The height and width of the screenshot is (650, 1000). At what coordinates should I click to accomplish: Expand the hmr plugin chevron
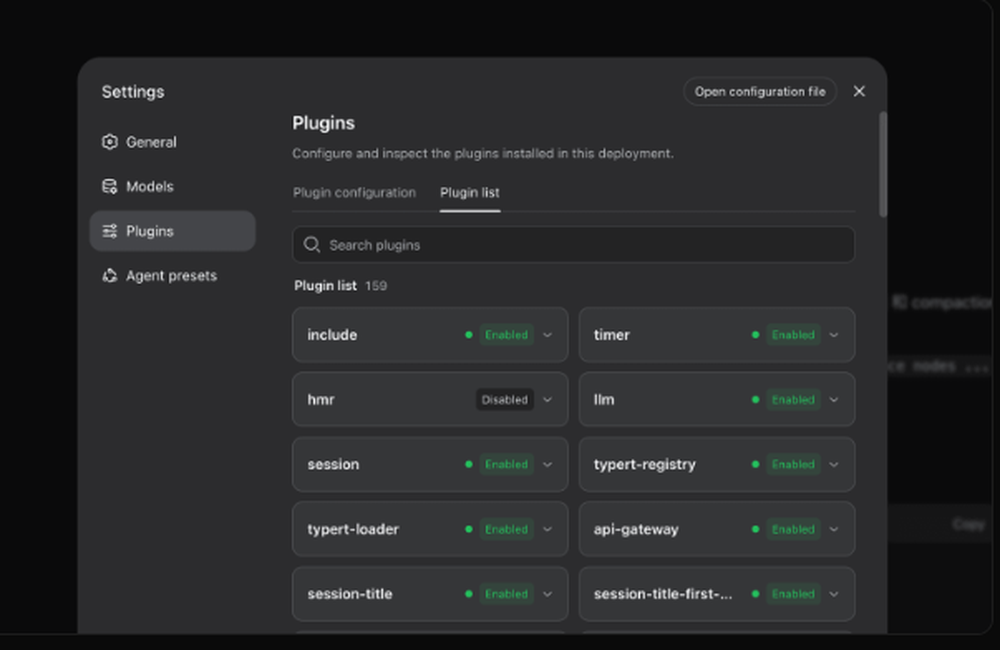click(x=547, y=400)
